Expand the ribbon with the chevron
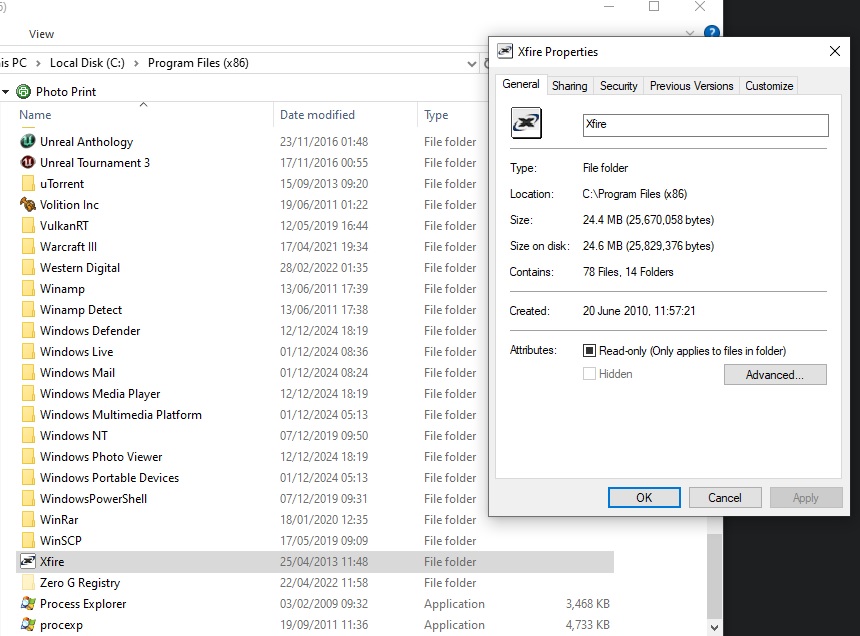 pyautogui.click(x=690, y=33)
